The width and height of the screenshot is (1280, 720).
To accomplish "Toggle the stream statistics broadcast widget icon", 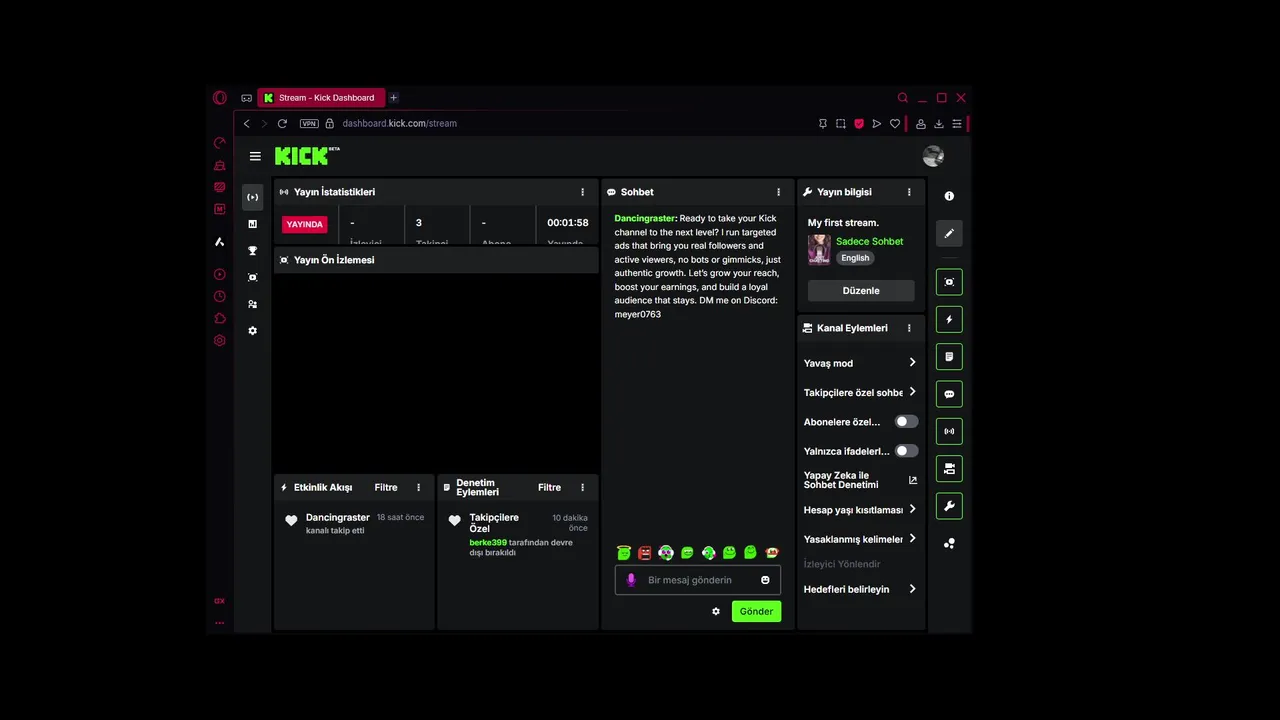I will coord(949,431).
